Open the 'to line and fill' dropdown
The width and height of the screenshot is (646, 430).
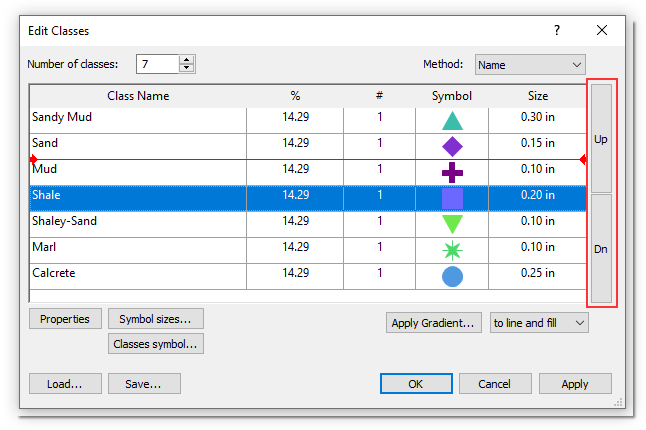(539, 322)
